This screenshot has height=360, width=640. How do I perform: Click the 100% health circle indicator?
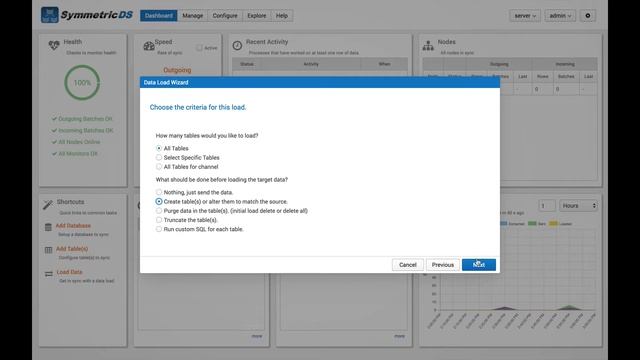tap(82, 82)
